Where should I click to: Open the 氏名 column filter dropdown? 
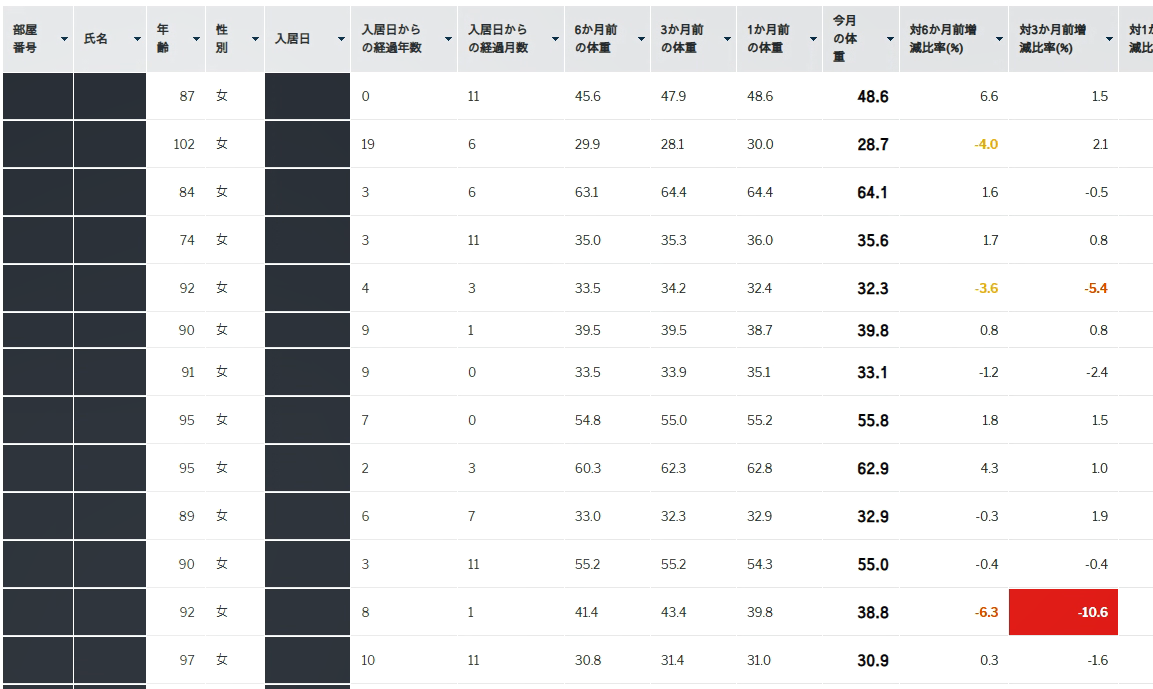136,39
